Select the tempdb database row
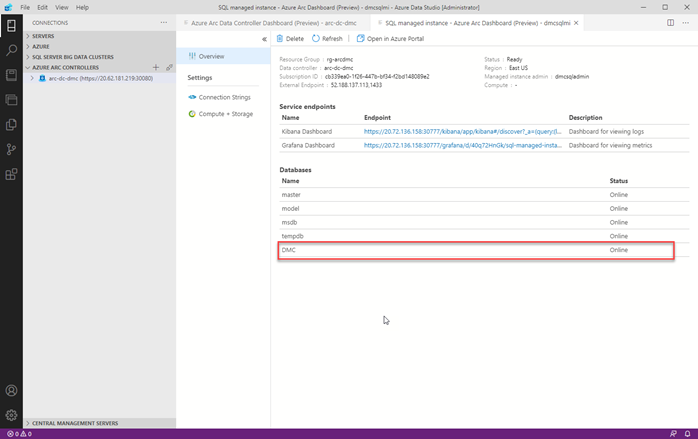698x439 pixels. (484, 236)
